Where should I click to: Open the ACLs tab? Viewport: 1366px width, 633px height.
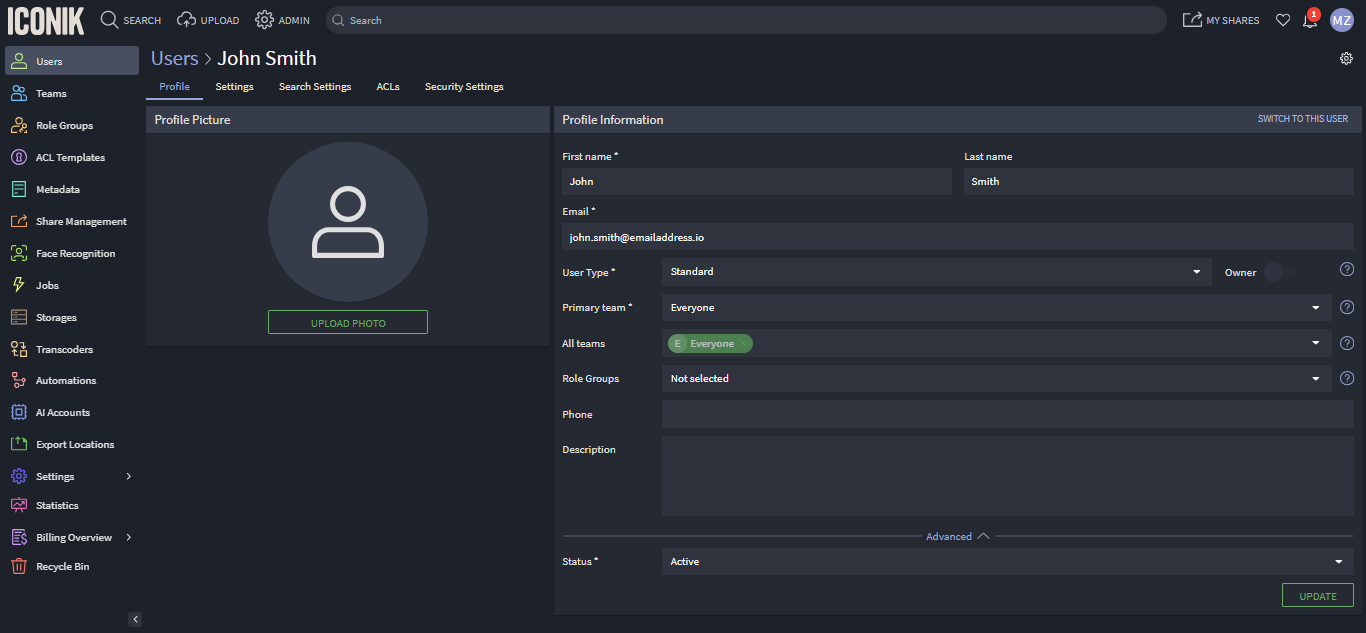[x=388, y=87]
